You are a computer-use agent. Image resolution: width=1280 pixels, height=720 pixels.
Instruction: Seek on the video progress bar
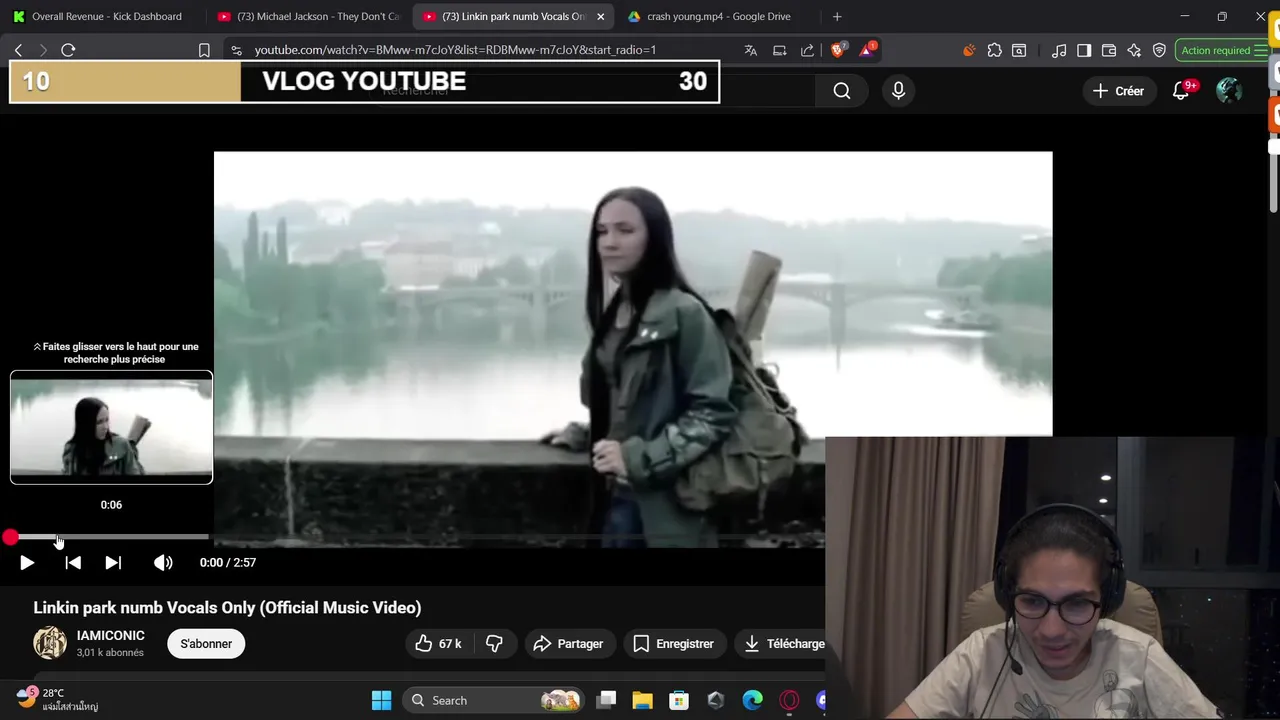420,538
